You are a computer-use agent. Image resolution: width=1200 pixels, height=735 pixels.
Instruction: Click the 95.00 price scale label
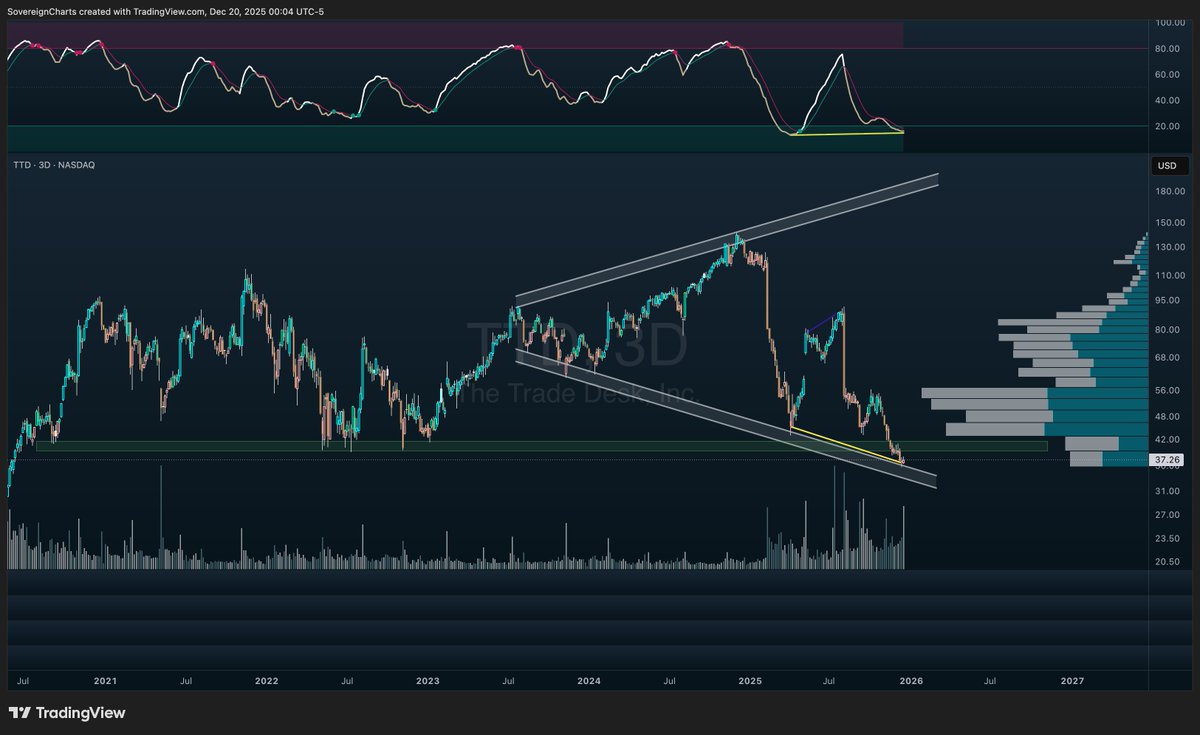coord(1167,300)
